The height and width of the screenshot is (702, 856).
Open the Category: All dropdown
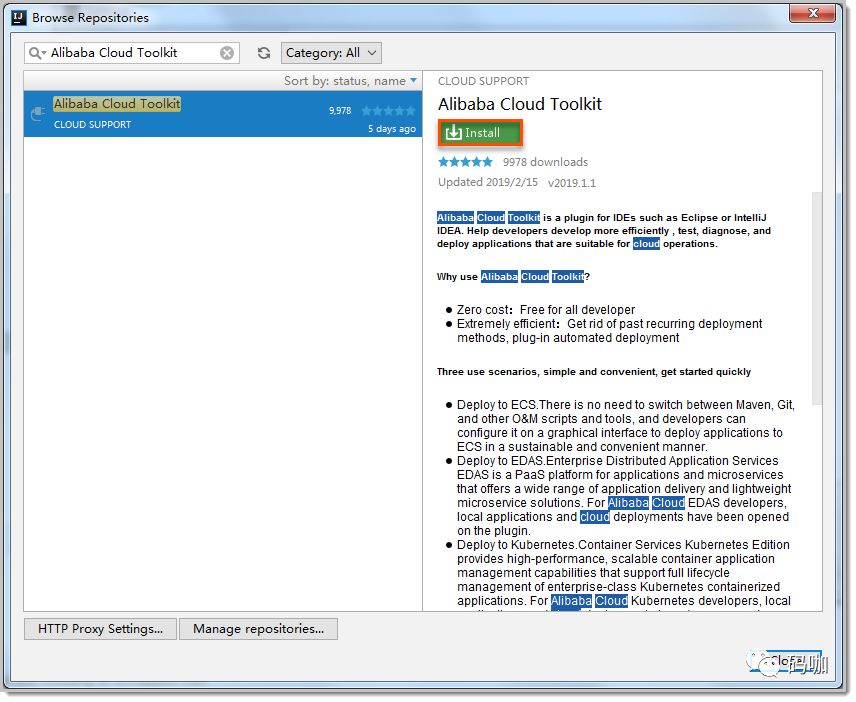coord(331,53)
